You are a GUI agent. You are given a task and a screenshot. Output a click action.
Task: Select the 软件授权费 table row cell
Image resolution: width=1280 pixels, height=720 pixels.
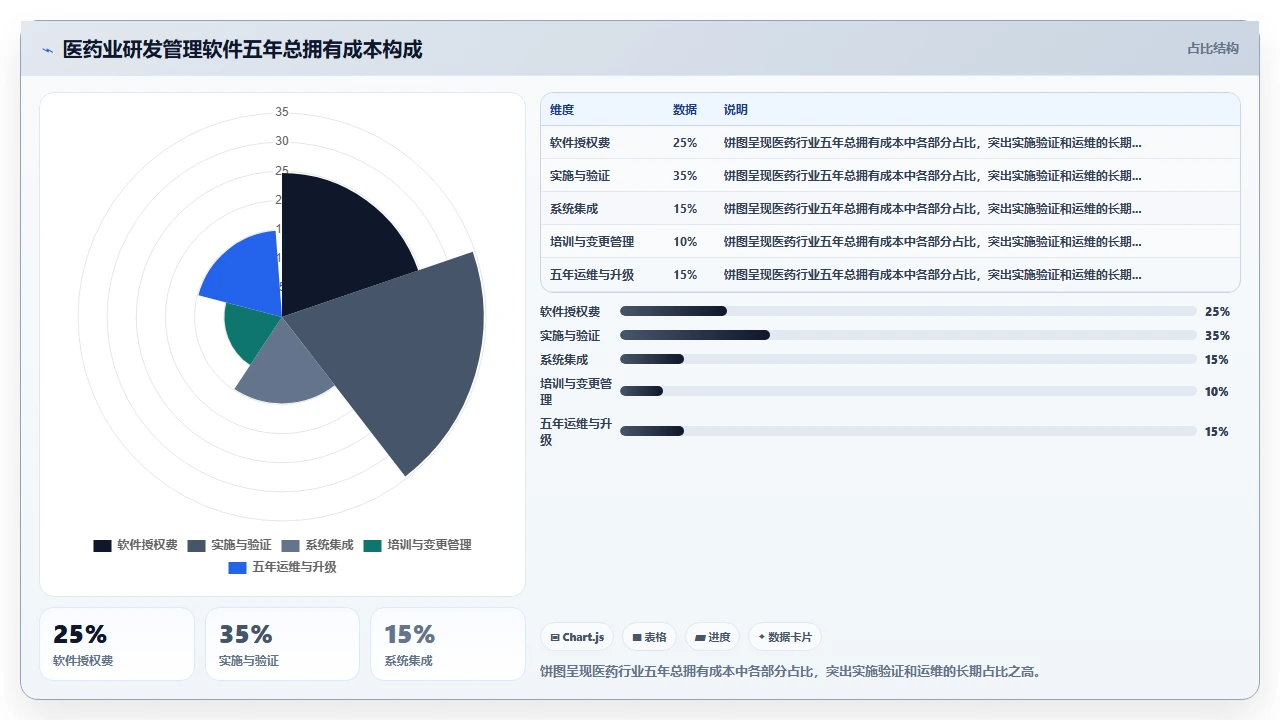click(x=580, y=143)
